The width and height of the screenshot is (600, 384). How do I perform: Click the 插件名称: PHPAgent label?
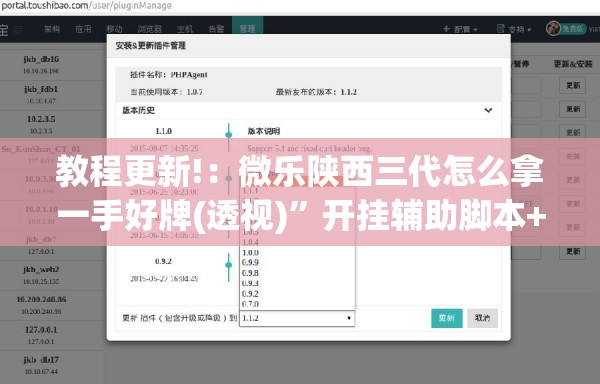pos(169,75)
